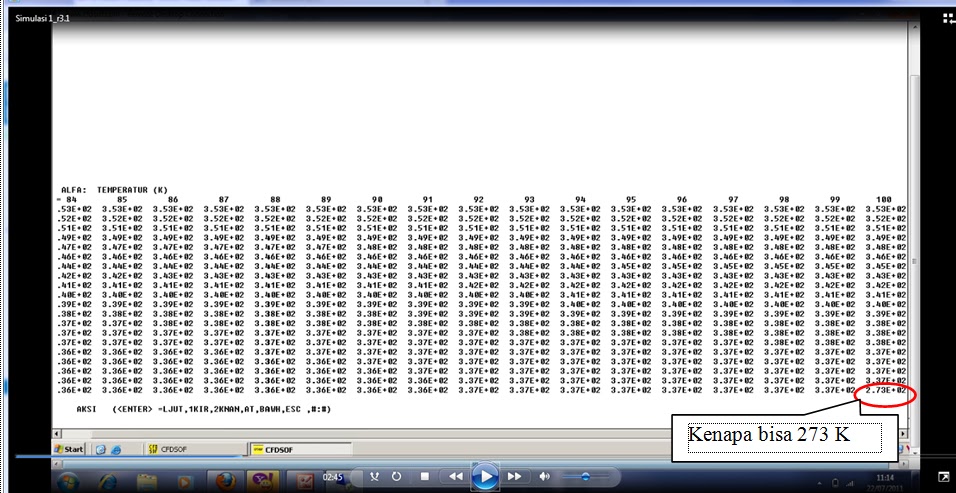Open Windows Media Player from the taskbar
This screenshot has height=493, width=956.
[185, 481]
